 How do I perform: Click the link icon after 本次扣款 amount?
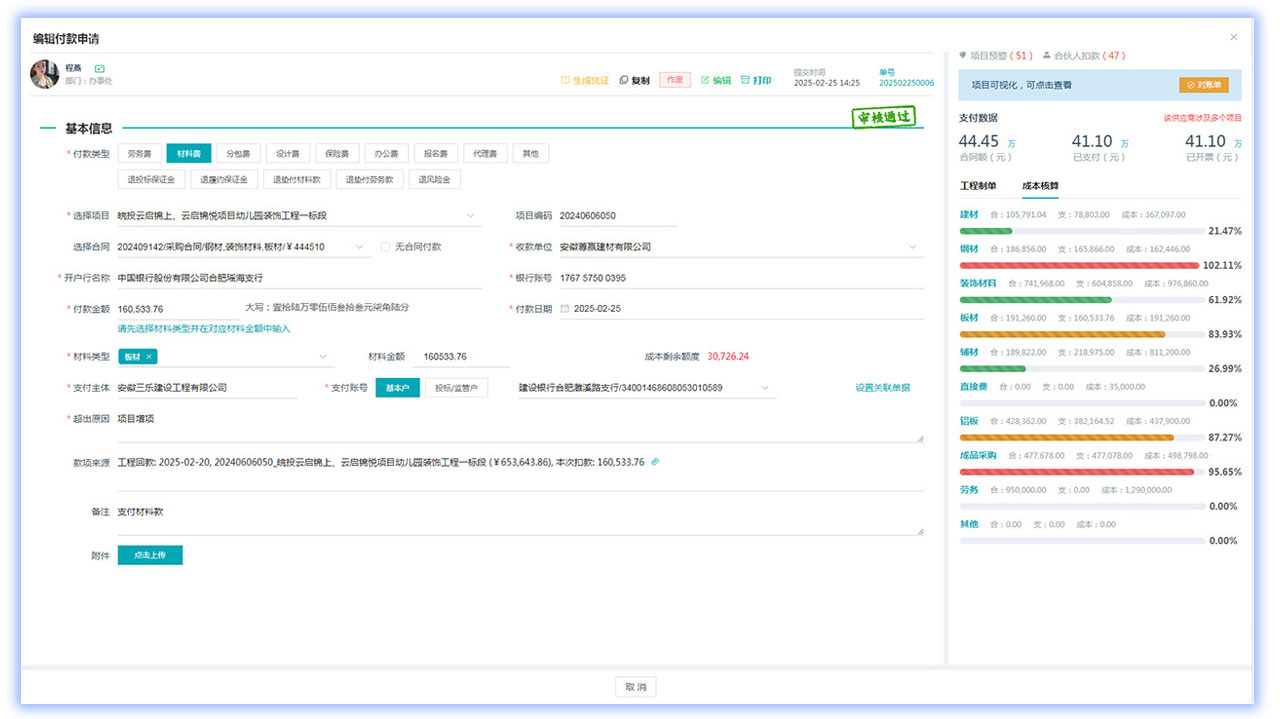point(655,462)
